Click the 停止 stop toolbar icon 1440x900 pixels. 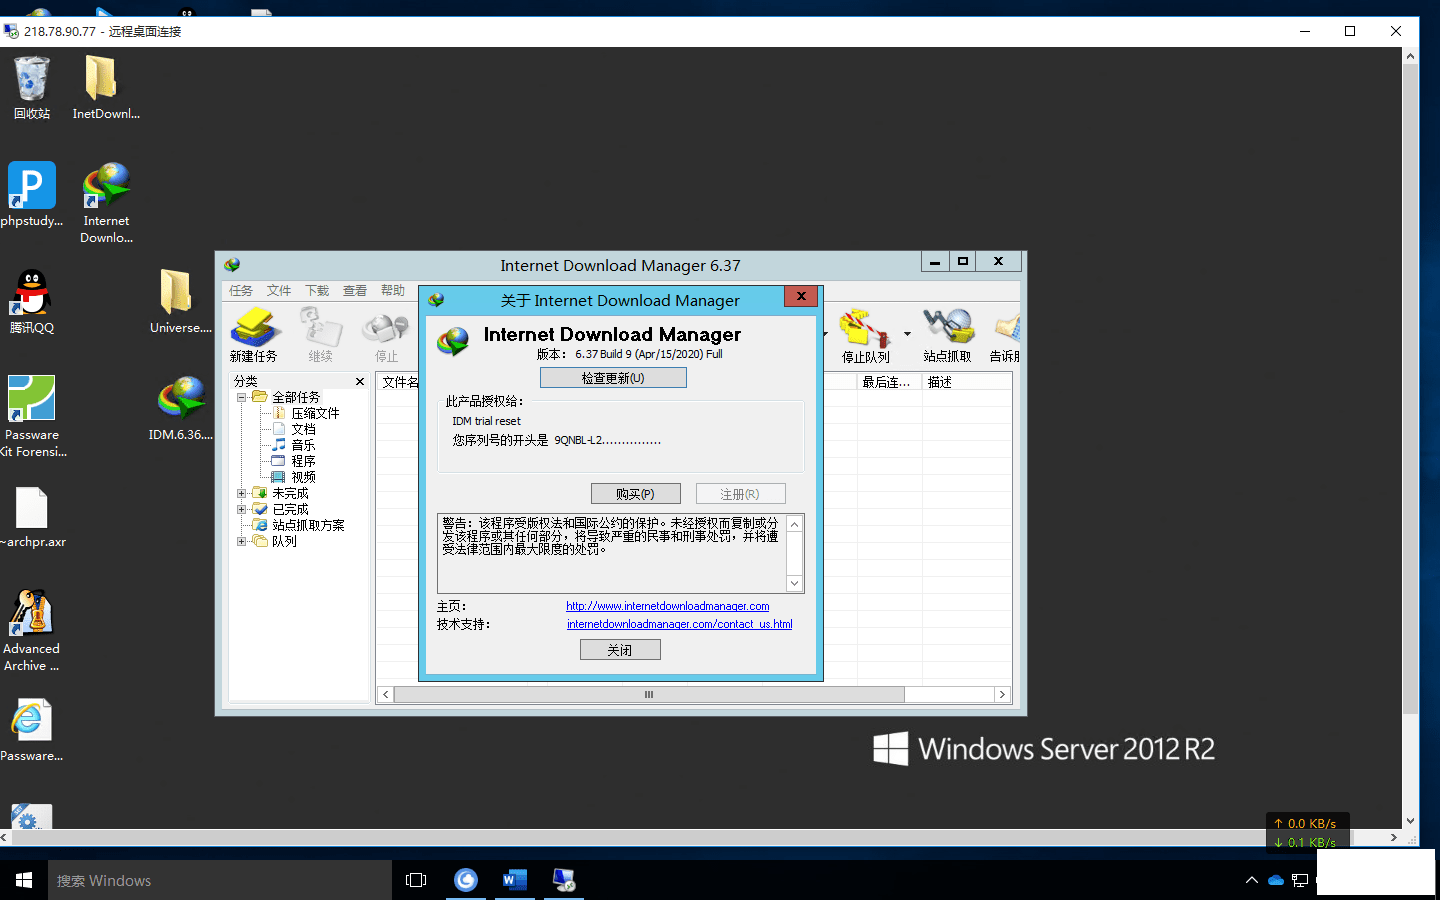[386, 334]
